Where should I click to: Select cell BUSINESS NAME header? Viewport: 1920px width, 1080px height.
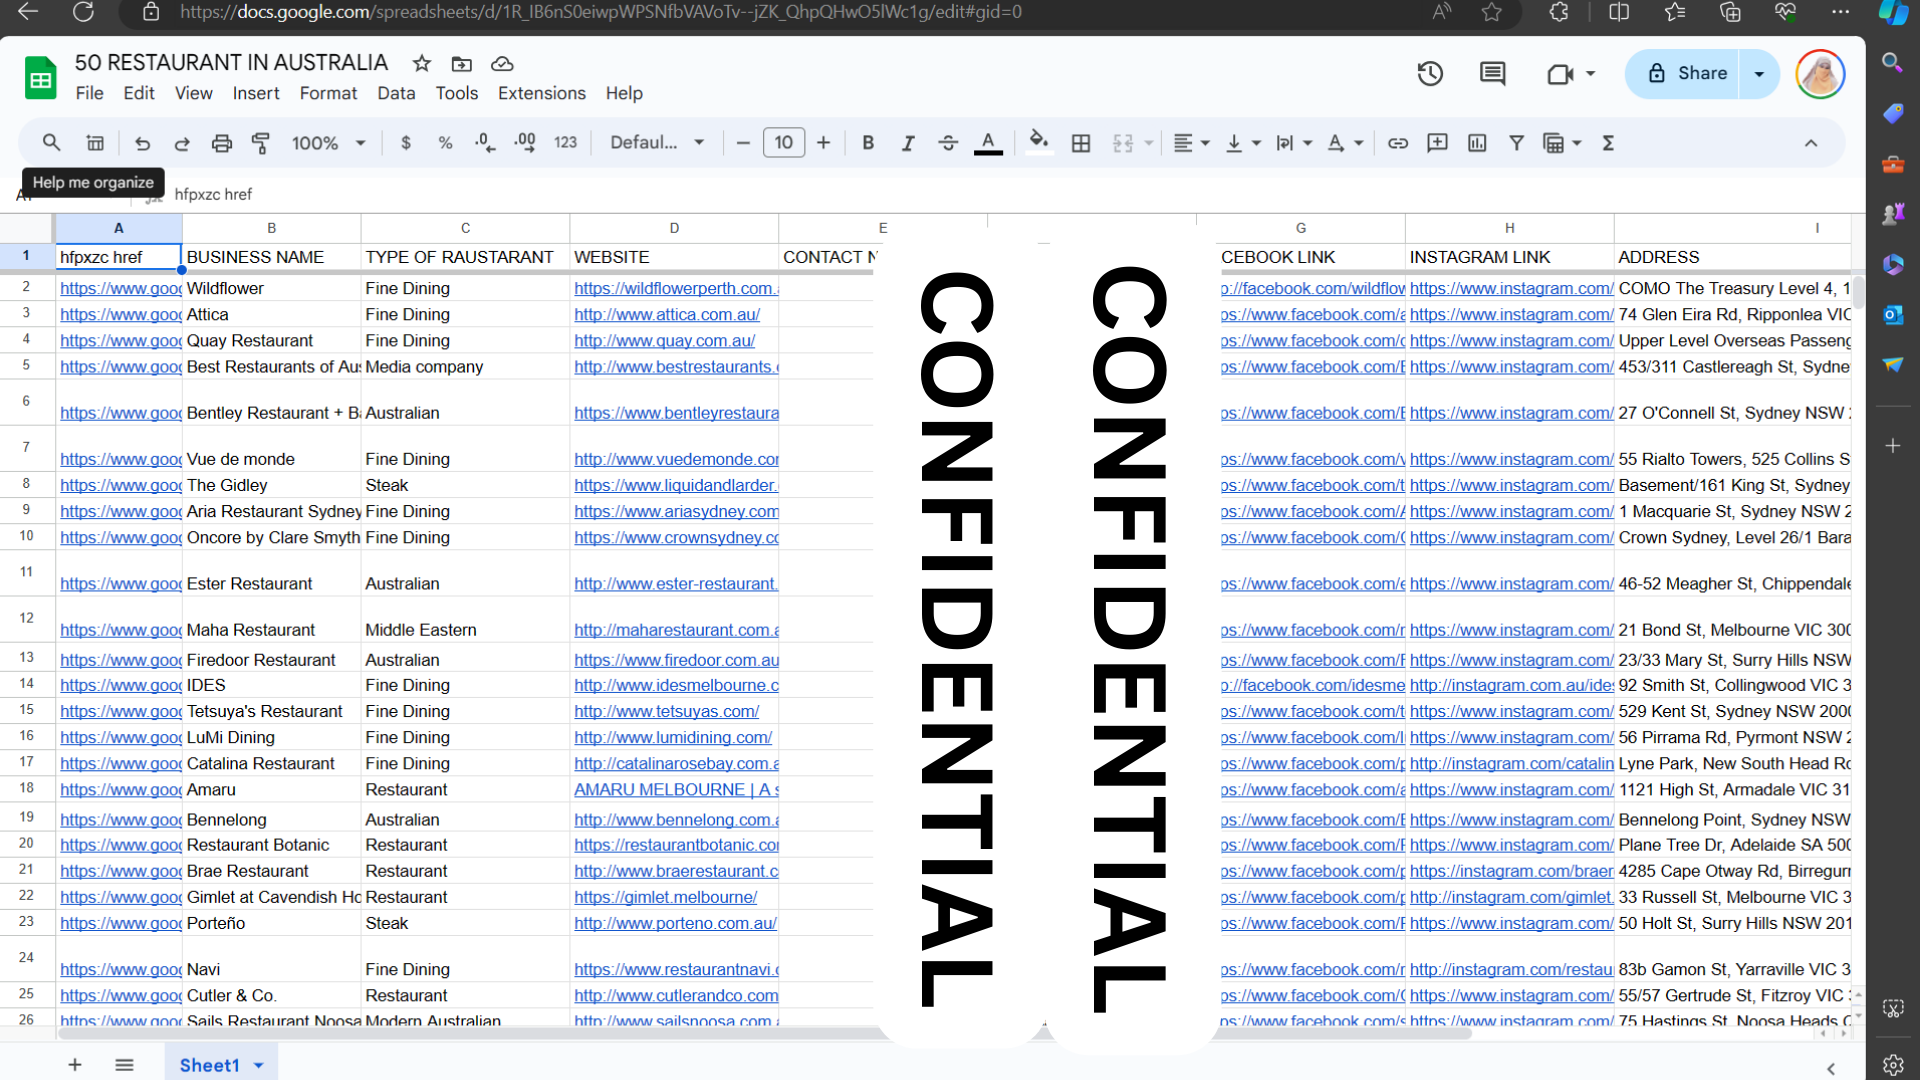click(271, 257)
